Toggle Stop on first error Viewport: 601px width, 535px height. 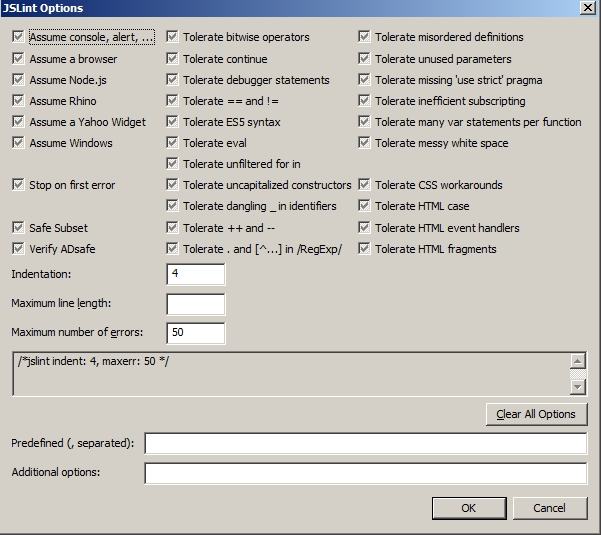[18, 185]
